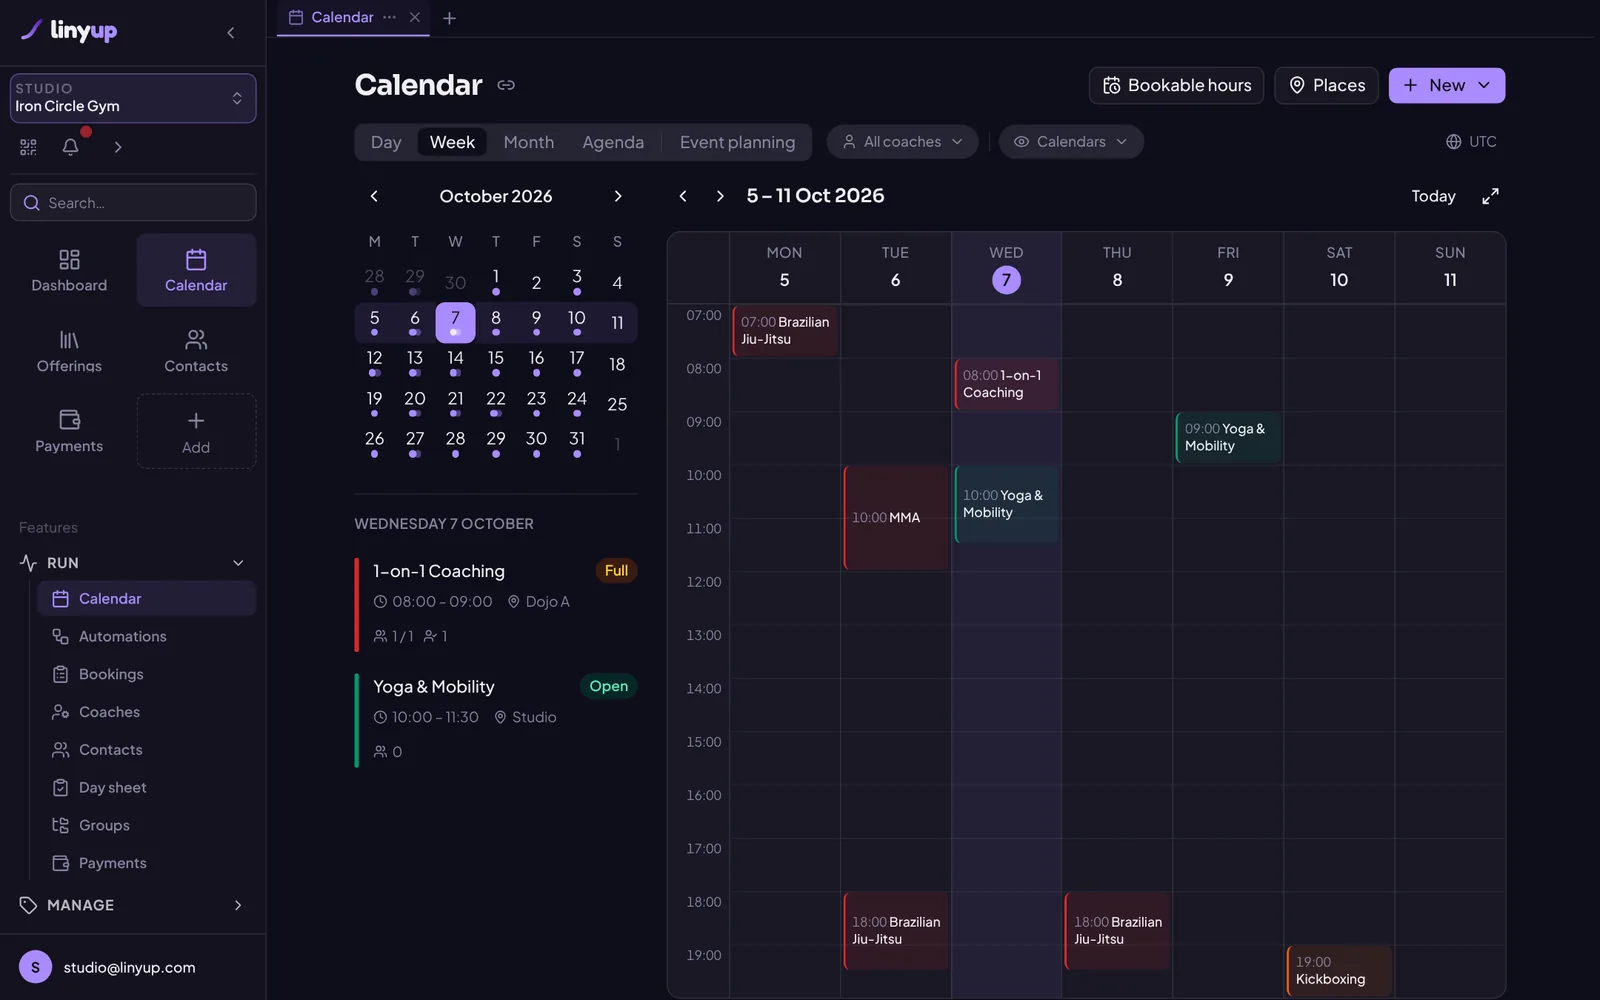Show the next week
1600x1000 pixels.
(720, 196)
